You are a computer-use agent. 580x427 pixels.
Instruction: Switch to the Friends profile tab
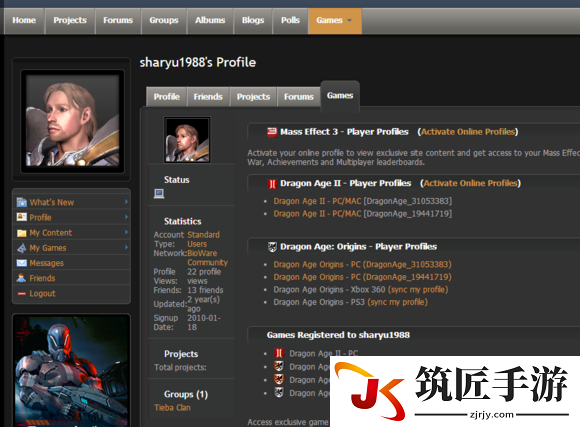208,97
